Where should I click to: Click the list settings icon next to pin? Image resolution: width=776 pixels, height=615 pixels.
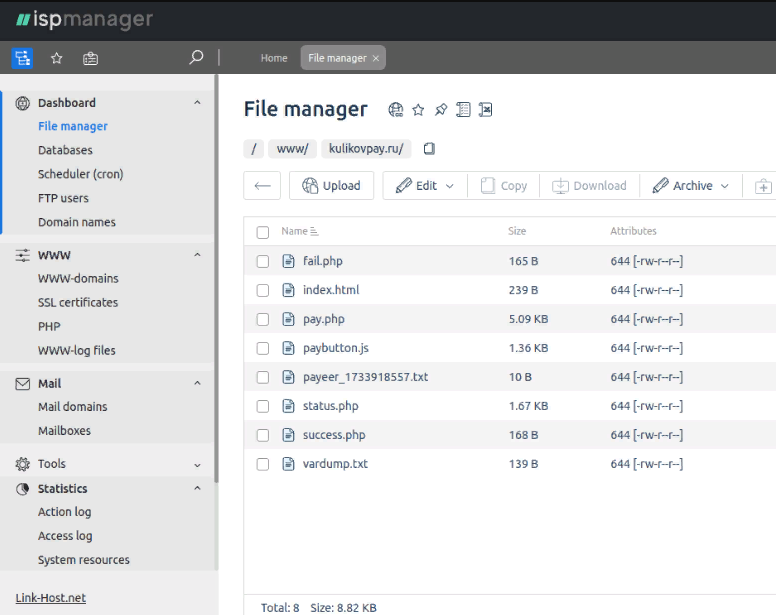point(463,109)
